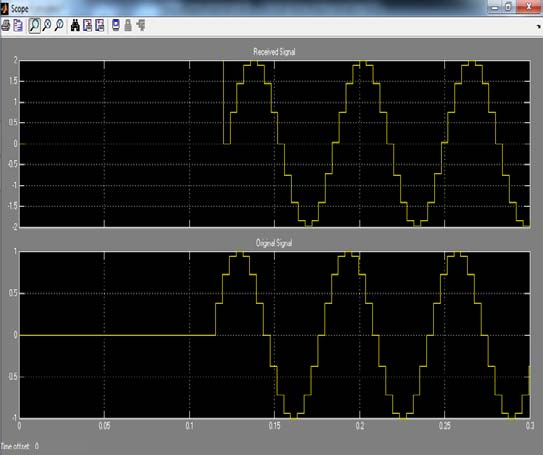543x455 pixels.
Task: Select the Zoom X-axis tool
Action: (47, 25)
